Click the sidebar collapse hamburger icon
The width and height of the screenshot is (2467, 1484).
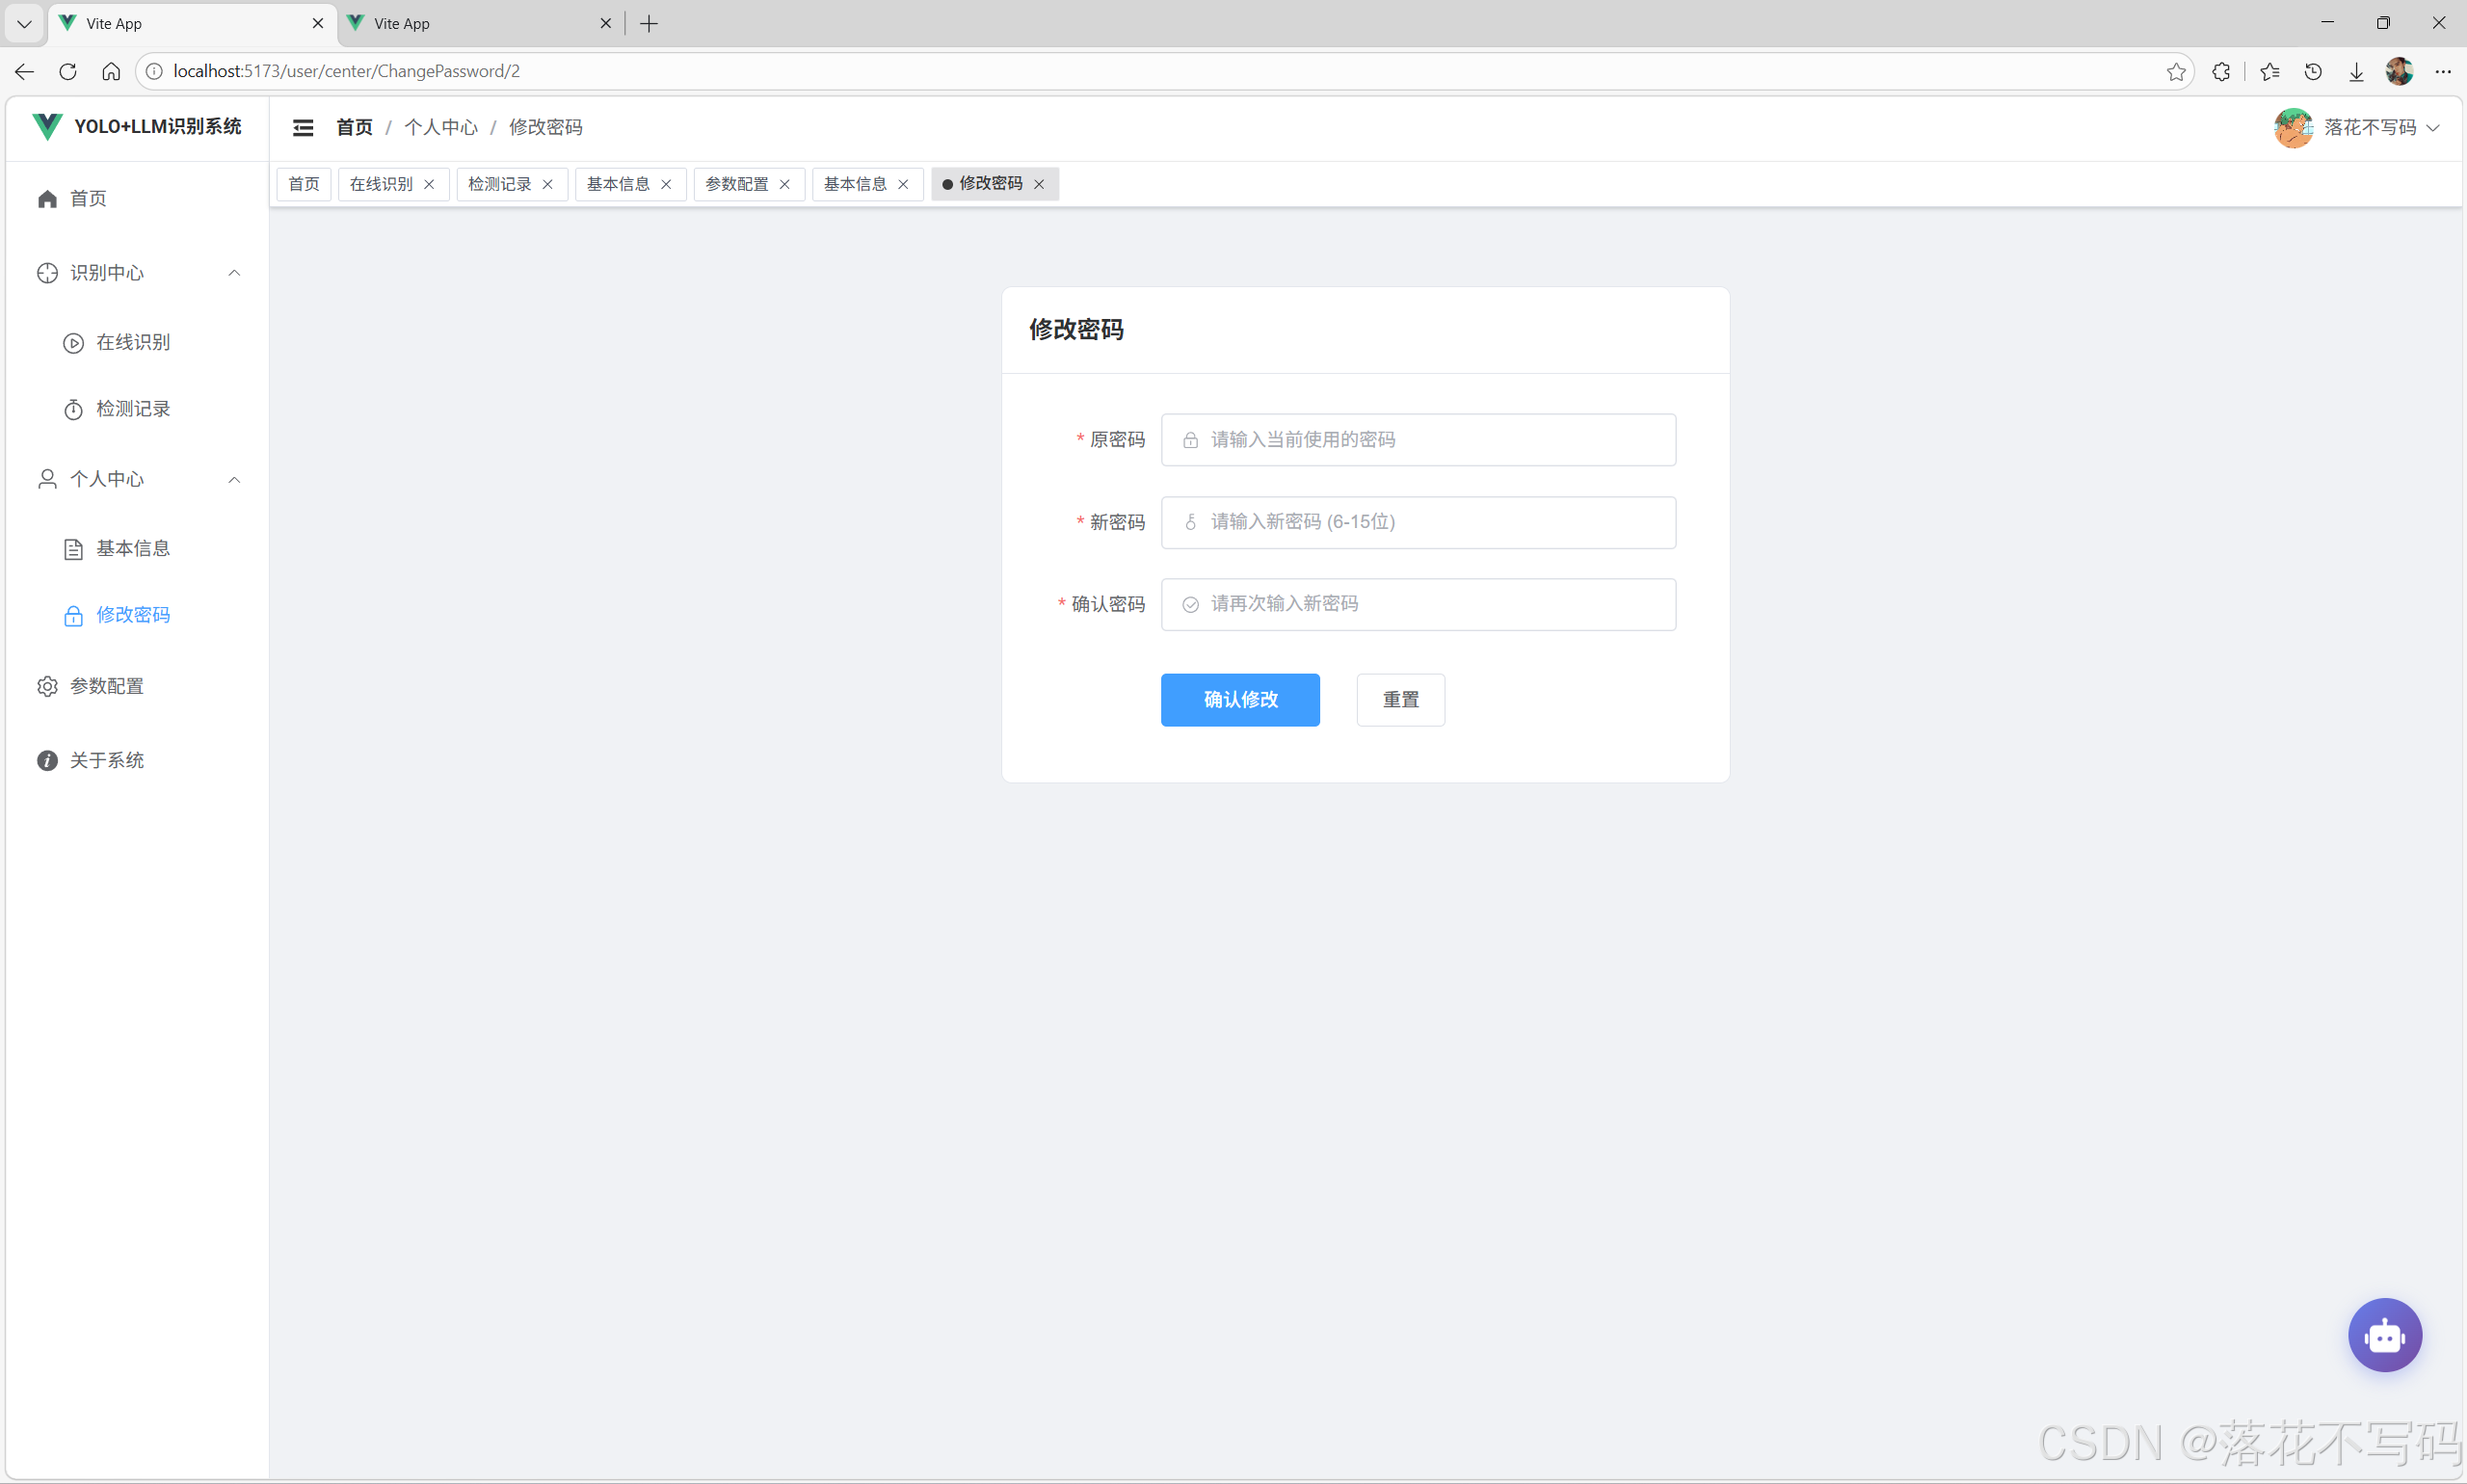(304, 127)
